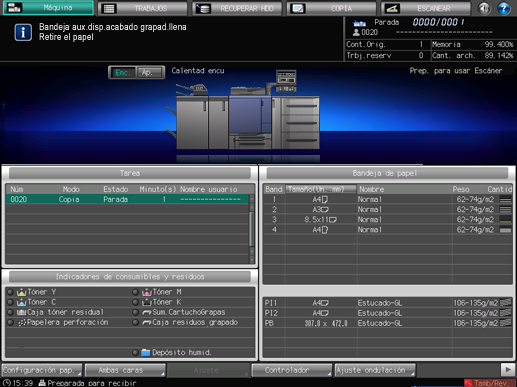Viewport: 517px width, 387px height.
Task: Click the cyan Tóner C cartridge icon
Action: pyautogui.click(x=22, y=302)
